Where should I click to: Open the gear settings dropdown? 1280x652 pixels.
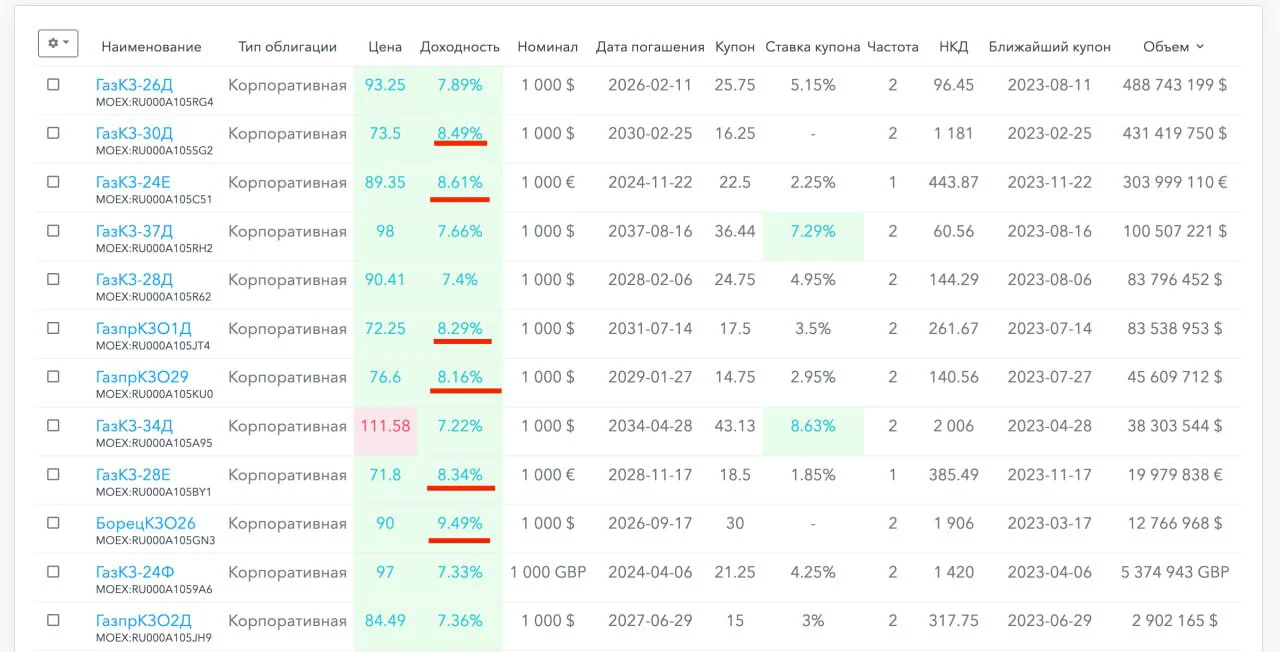point(57,43)
